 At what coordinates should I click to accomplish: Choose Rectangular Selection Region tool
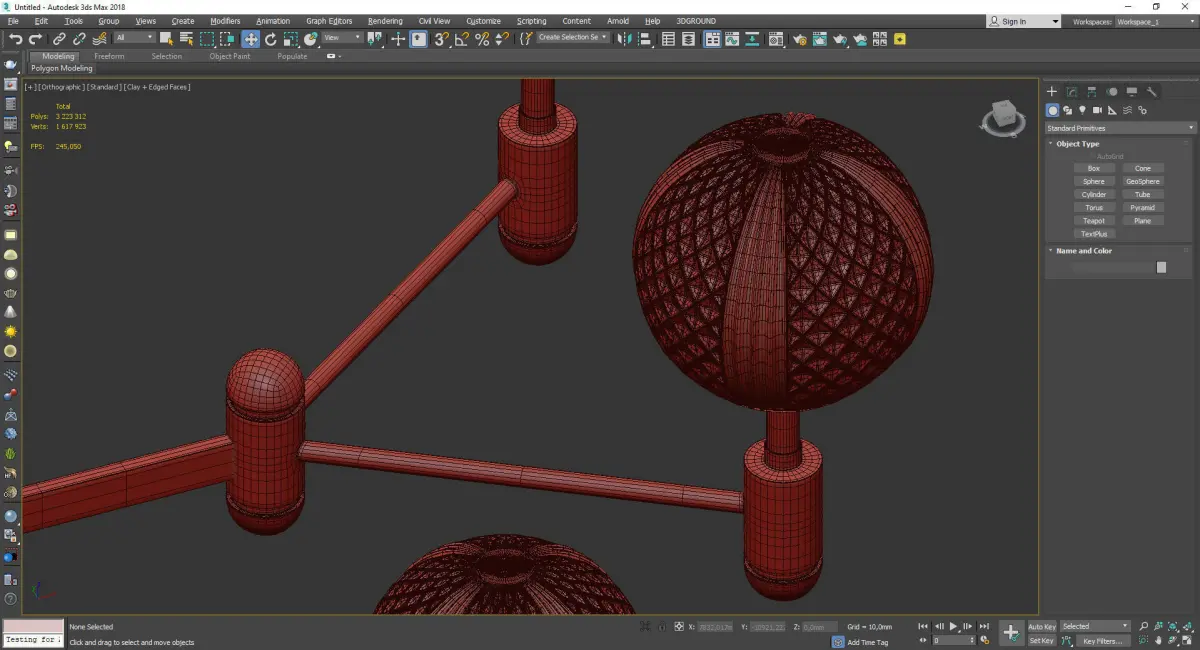click(x=207, y=39)
